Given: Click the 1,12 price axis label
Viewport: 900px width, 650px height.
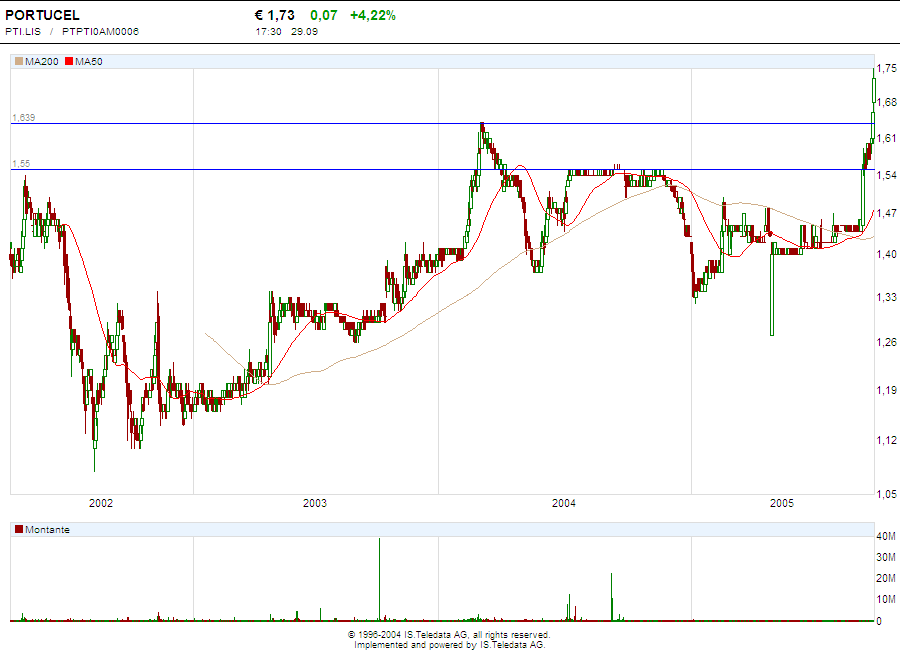Looking at the screenshot, I should tap(886, 440).
